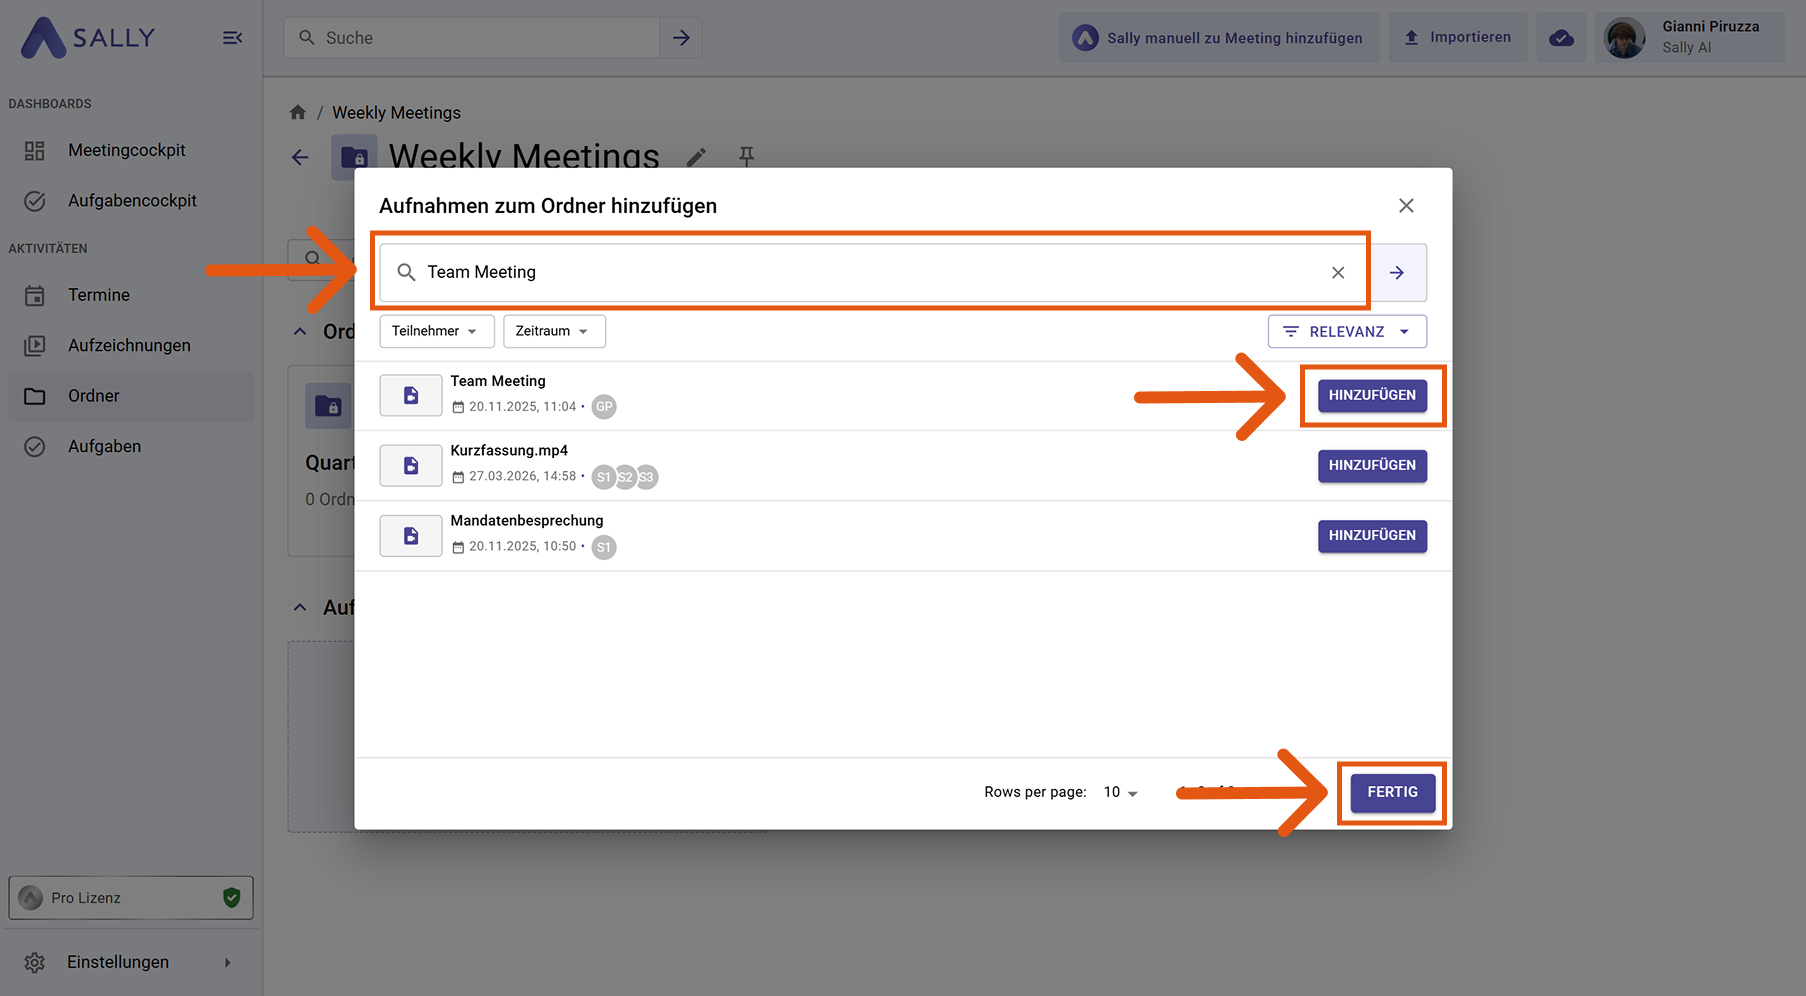Screen dimensions: 1806x996
Task: Submit the dialog search with arrow button
Action: point(1397,273)
